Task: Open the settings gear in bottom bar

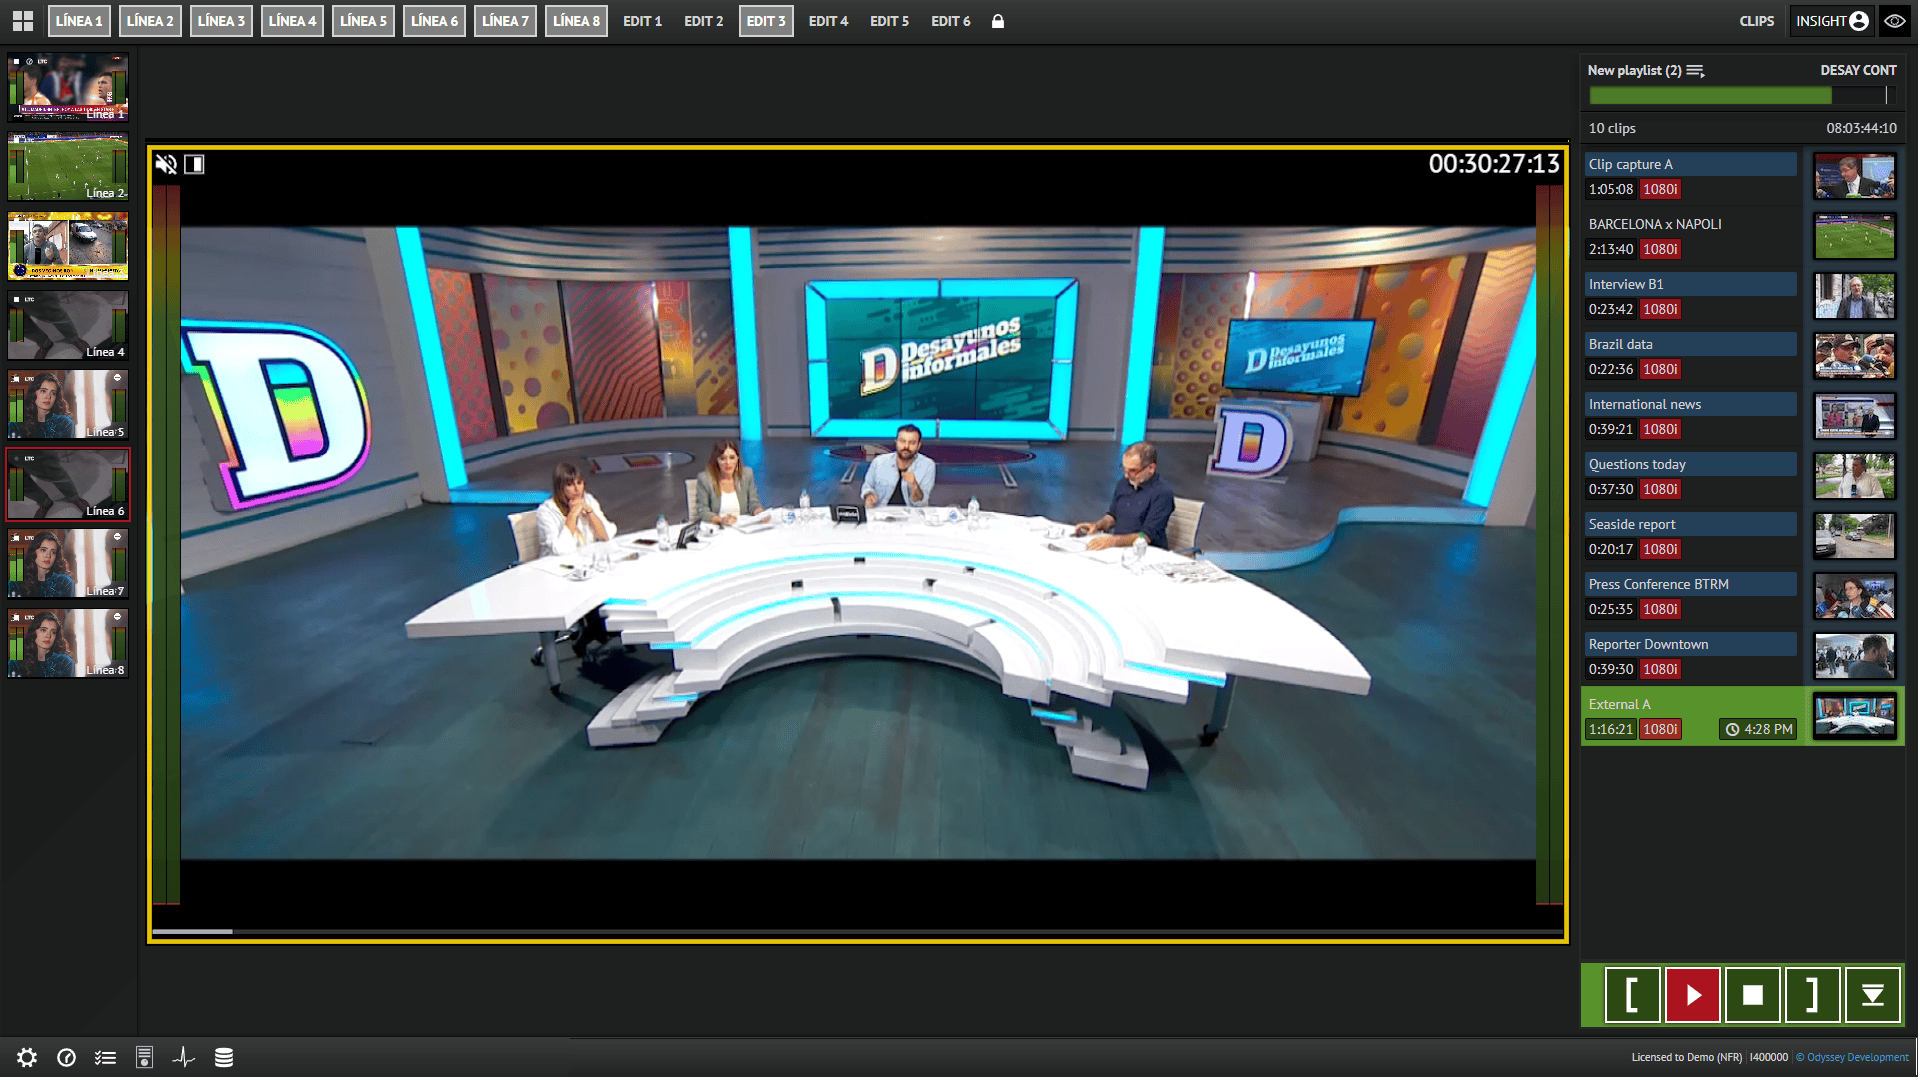Action: tap(27, 1057)
